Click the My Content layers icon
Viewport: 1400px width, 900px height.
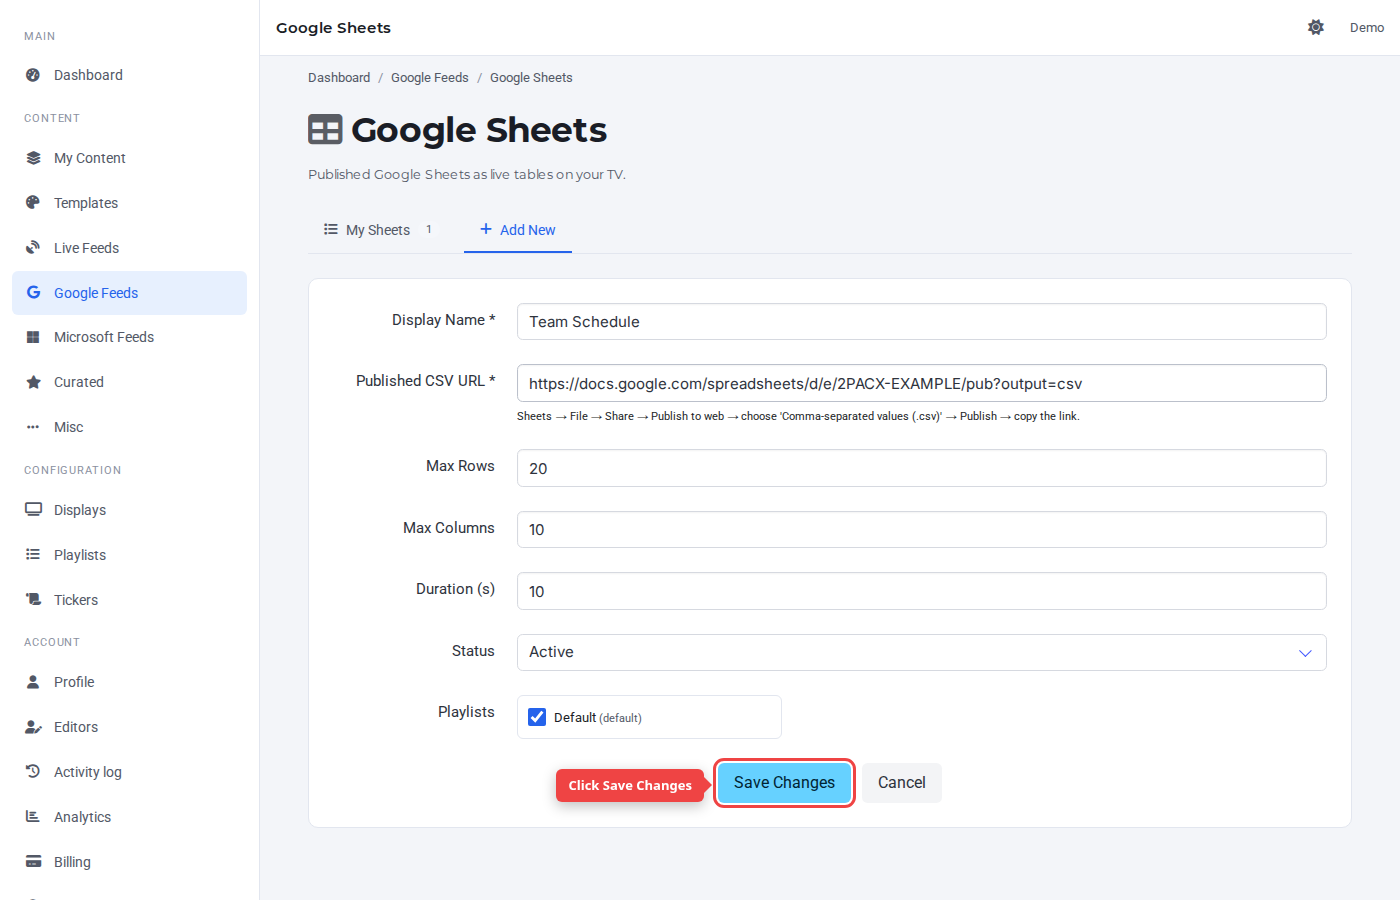(33, 158)
